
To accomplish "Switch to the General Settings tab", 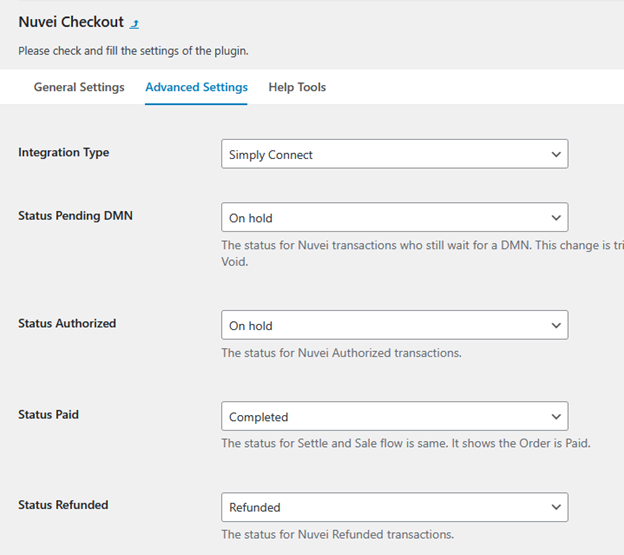I will [79, 87].
